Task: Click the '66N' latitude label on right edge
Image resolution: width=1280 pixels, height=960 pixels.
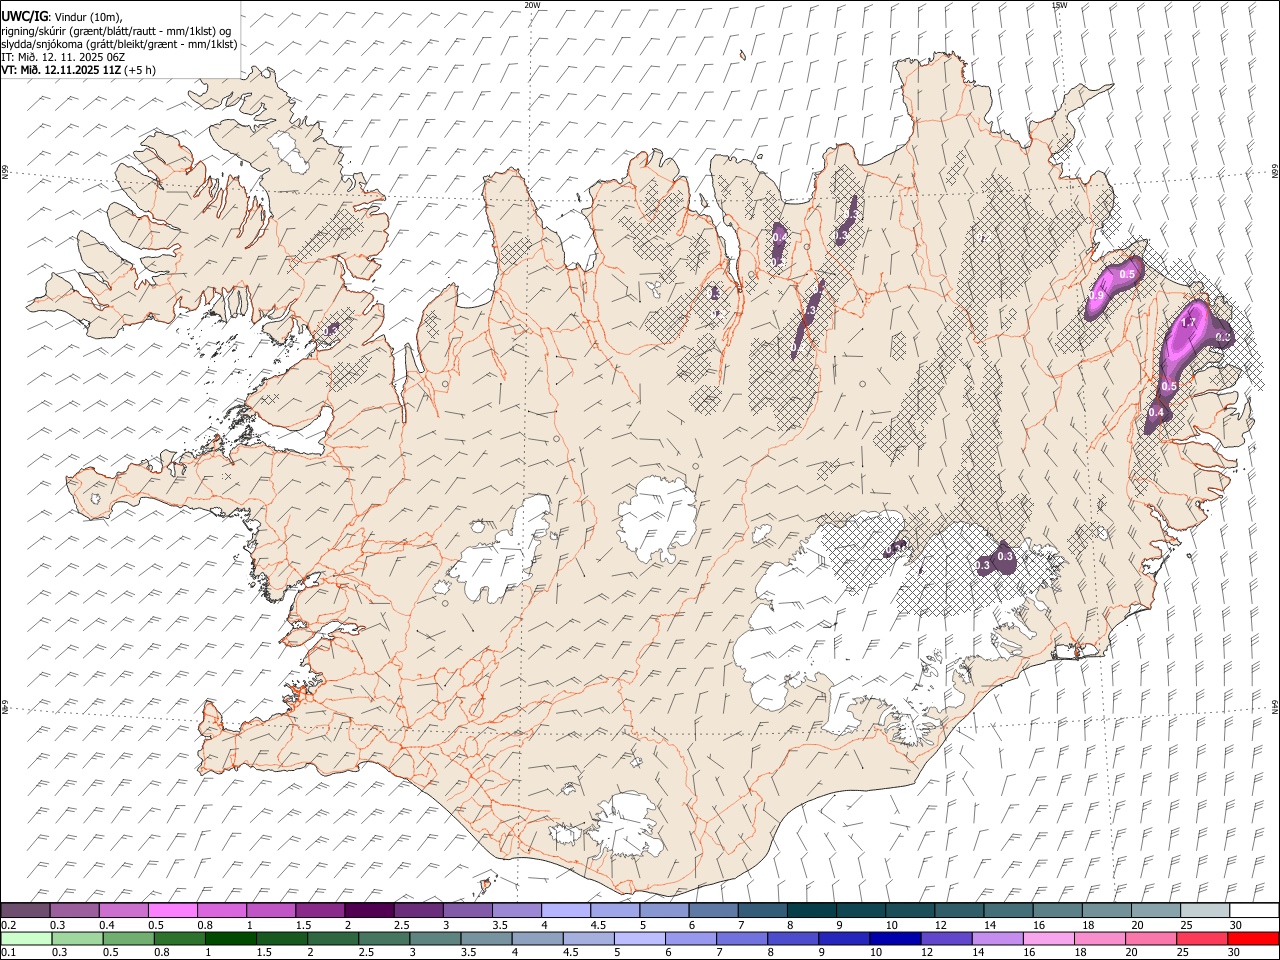Action: point(1275,172)
